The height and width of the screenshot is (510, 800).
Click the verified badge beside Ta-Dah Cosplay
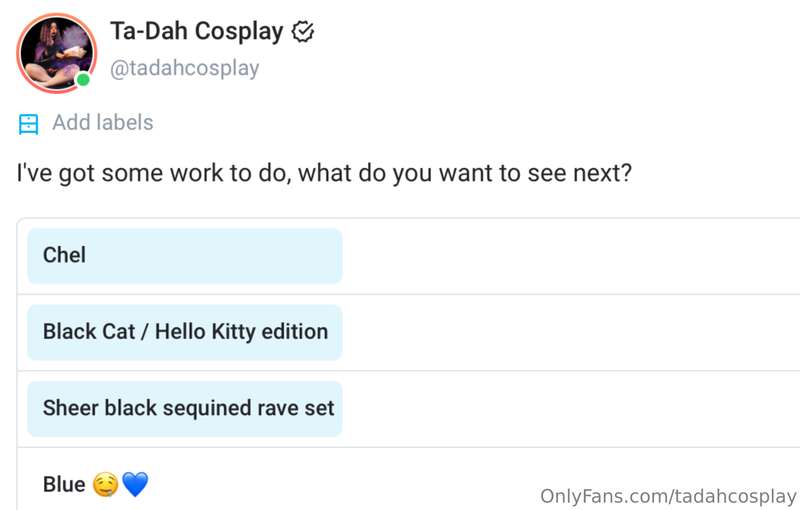[x=303, y=32]
